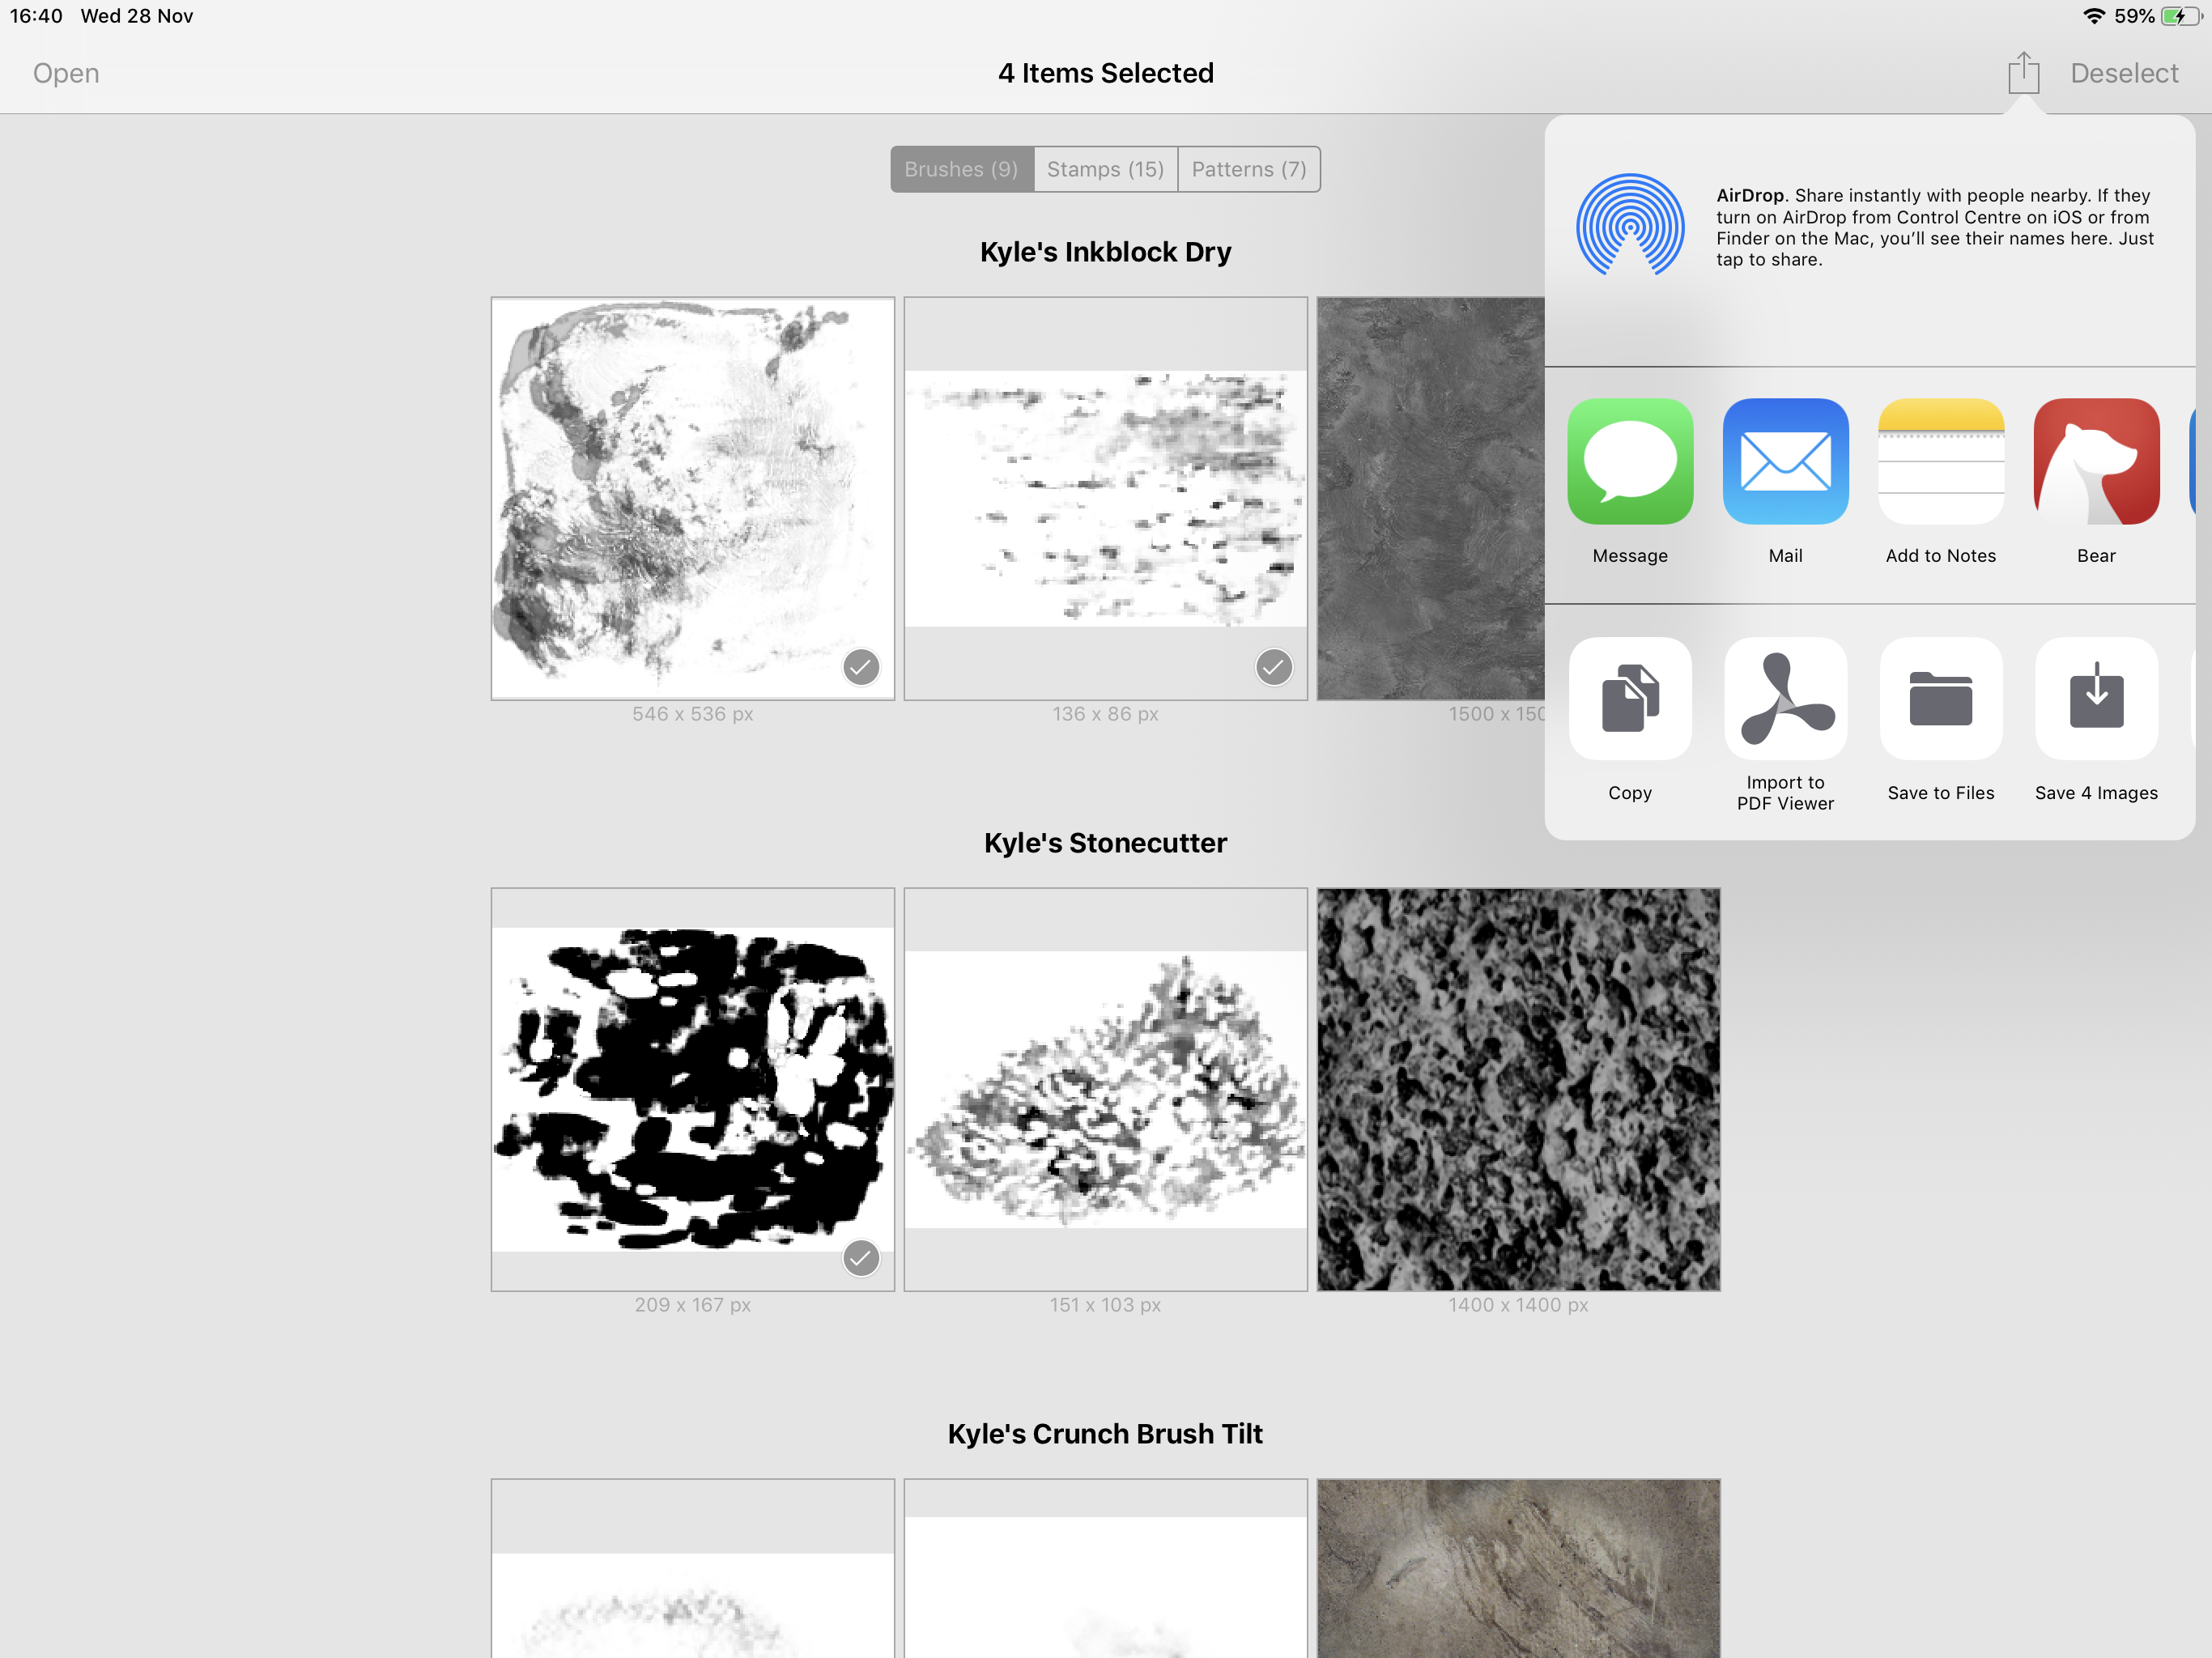Tap the AirDrop icon
The width and height of the screenshot is (2212, 1658).
[x=1630, y=225]
